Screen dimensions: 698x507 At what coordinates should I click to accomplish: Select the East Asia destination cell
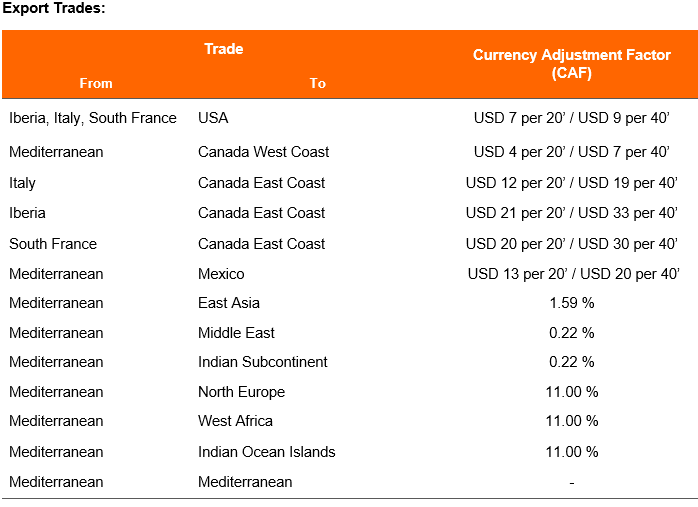(229, 303)
